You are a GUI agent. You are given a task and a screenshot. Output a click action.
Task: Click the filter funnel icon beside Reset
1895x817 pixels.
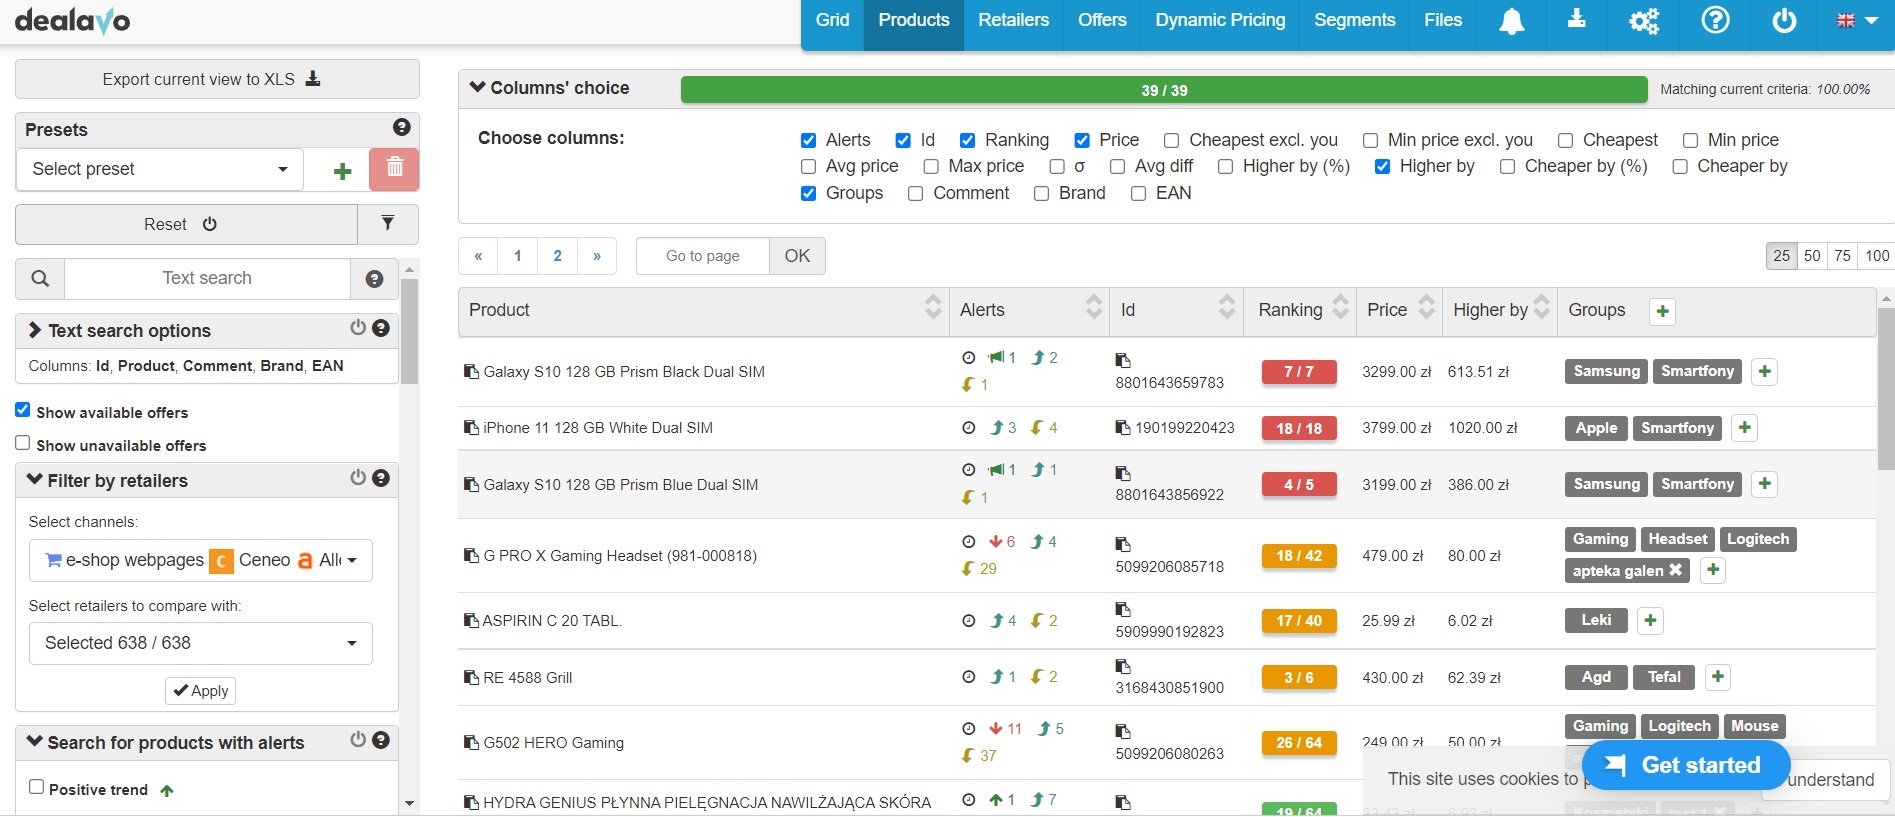[388, 224]
